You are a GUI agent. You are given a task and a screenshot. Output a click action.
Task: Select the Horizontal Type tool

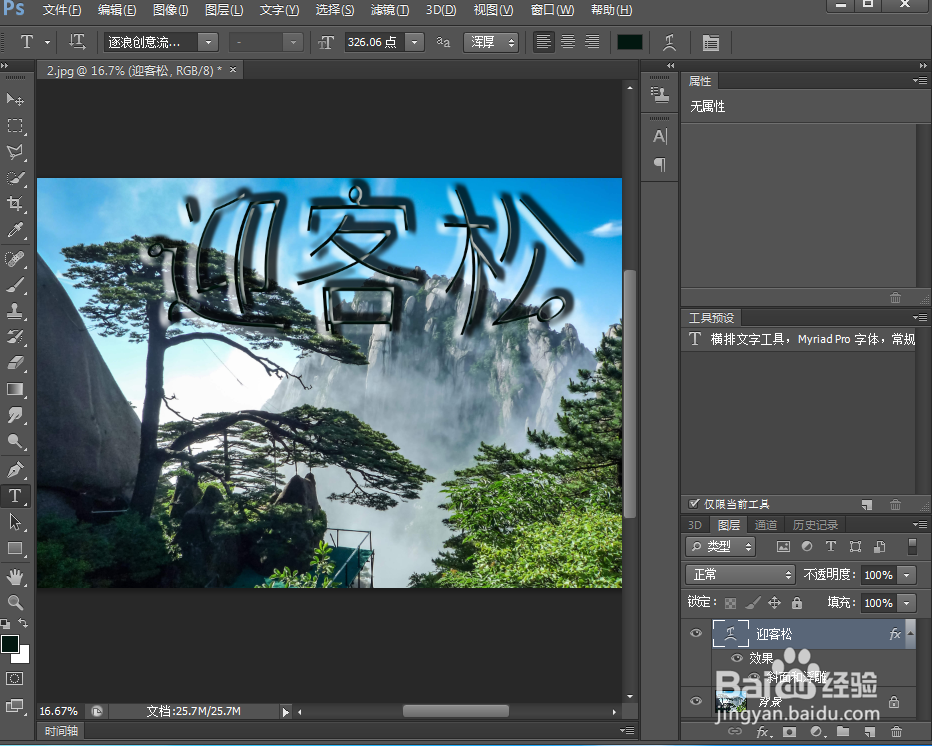[x=15, y=496]
